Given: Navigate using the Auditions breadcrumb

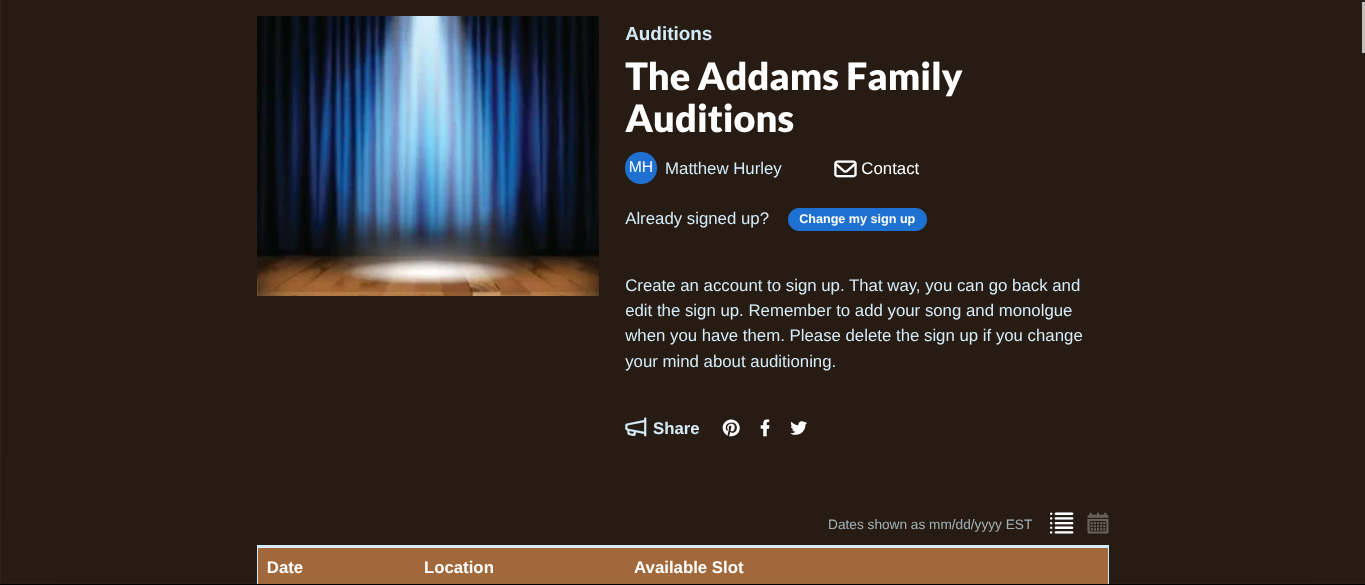Looking at the screenshot, I should tap(668, 33).
